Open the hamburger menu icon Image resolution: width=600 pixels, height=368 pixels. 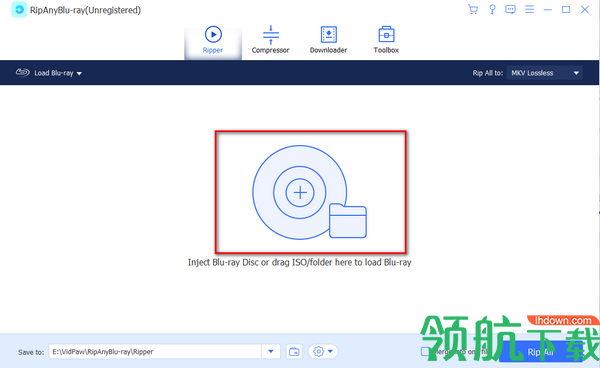tap(529, 9)
